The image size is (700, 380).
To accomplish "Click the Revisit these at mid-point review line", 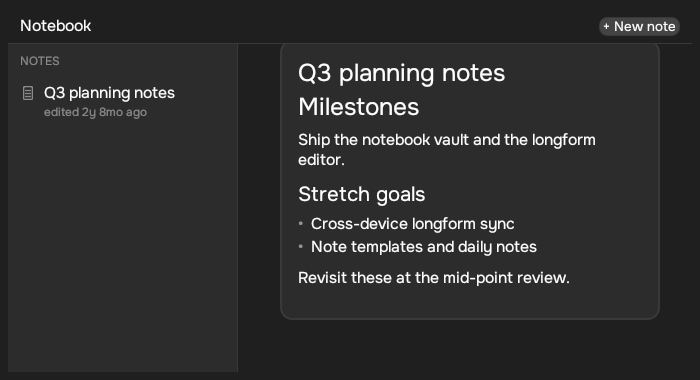I will pyautogui.click(x=433, y=278).
